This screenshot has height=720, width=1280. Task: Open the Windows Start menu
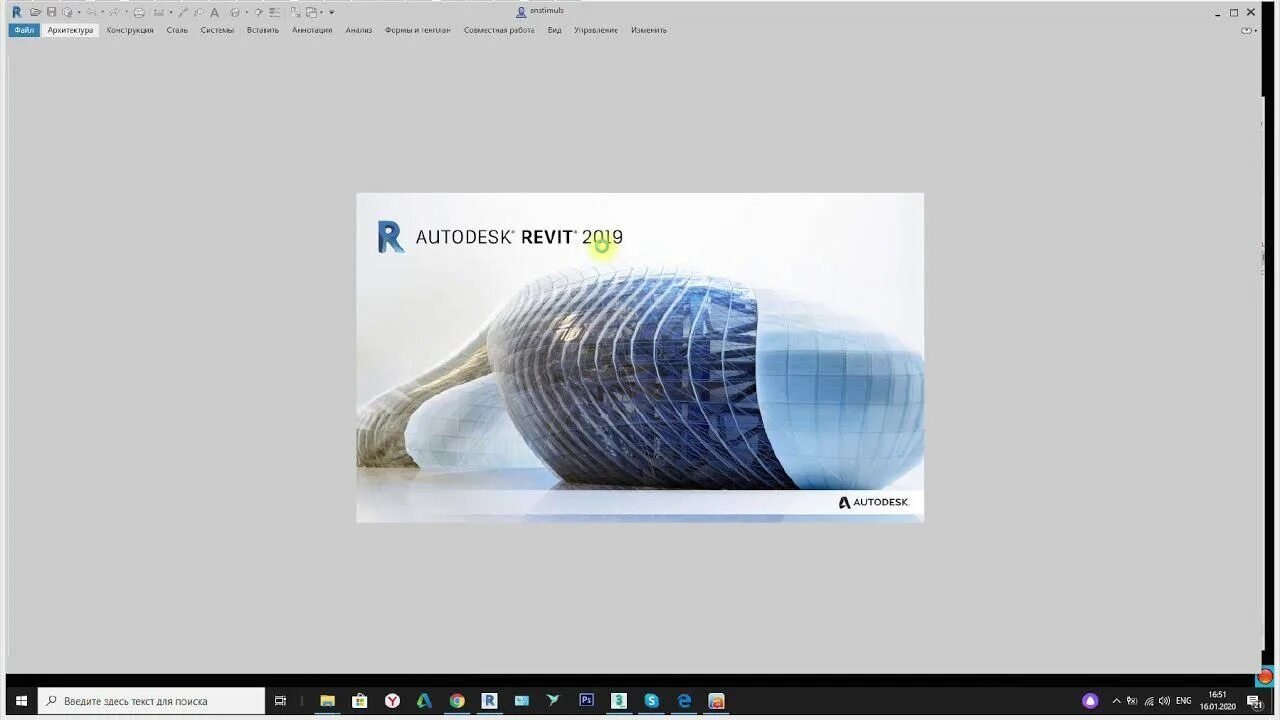[21, 701]
